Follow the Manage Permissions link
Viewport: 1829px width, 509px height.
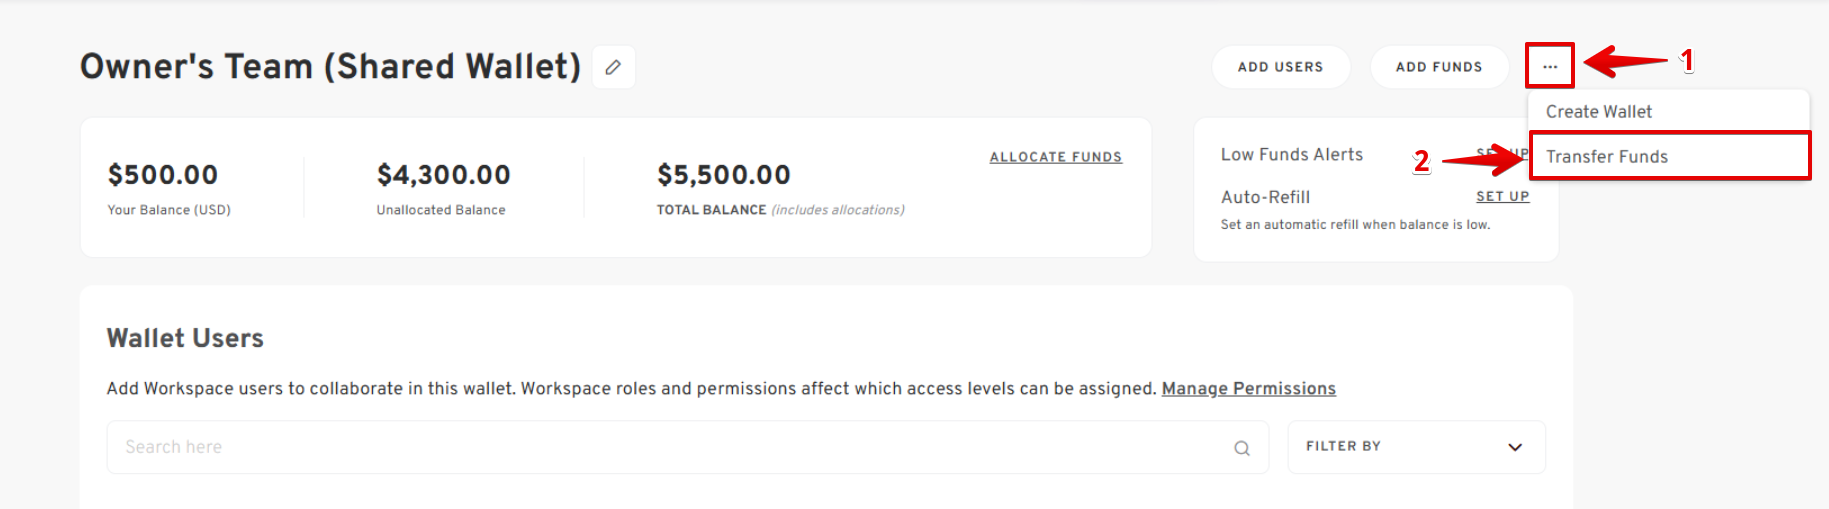point(1248,388)
